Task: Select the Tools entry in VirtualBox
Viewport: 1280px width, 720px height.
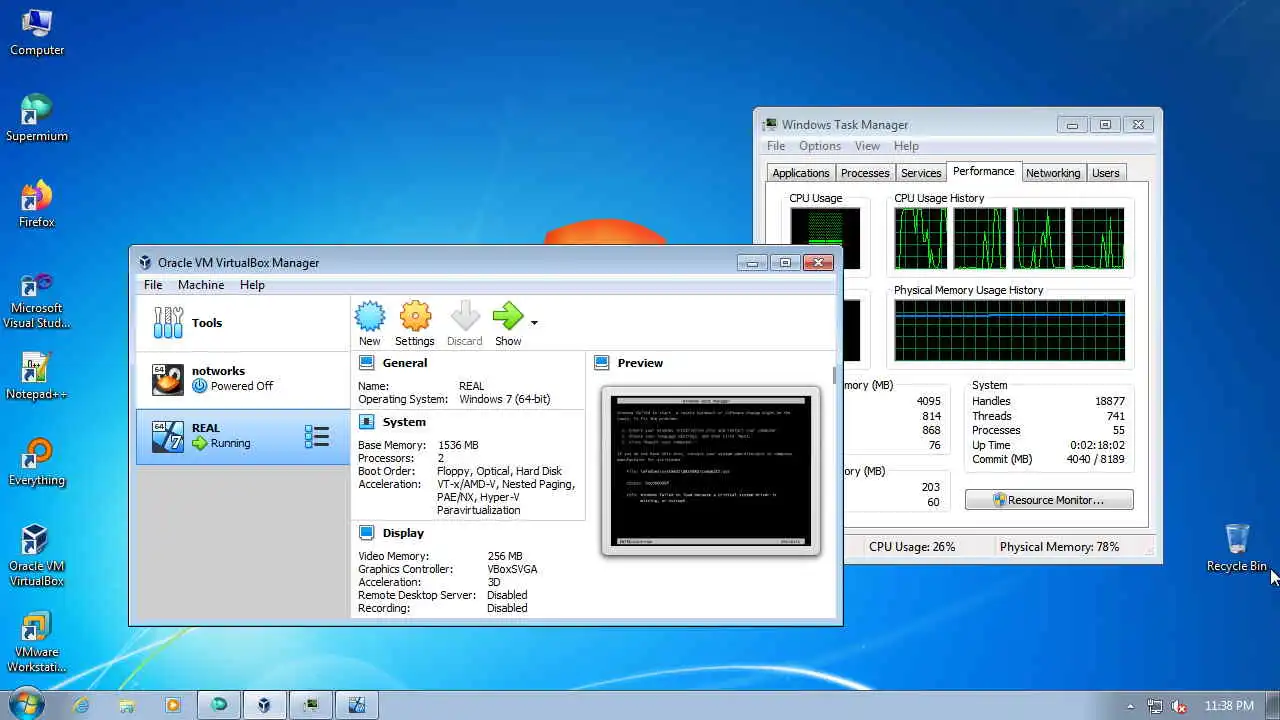Action: 243,323
